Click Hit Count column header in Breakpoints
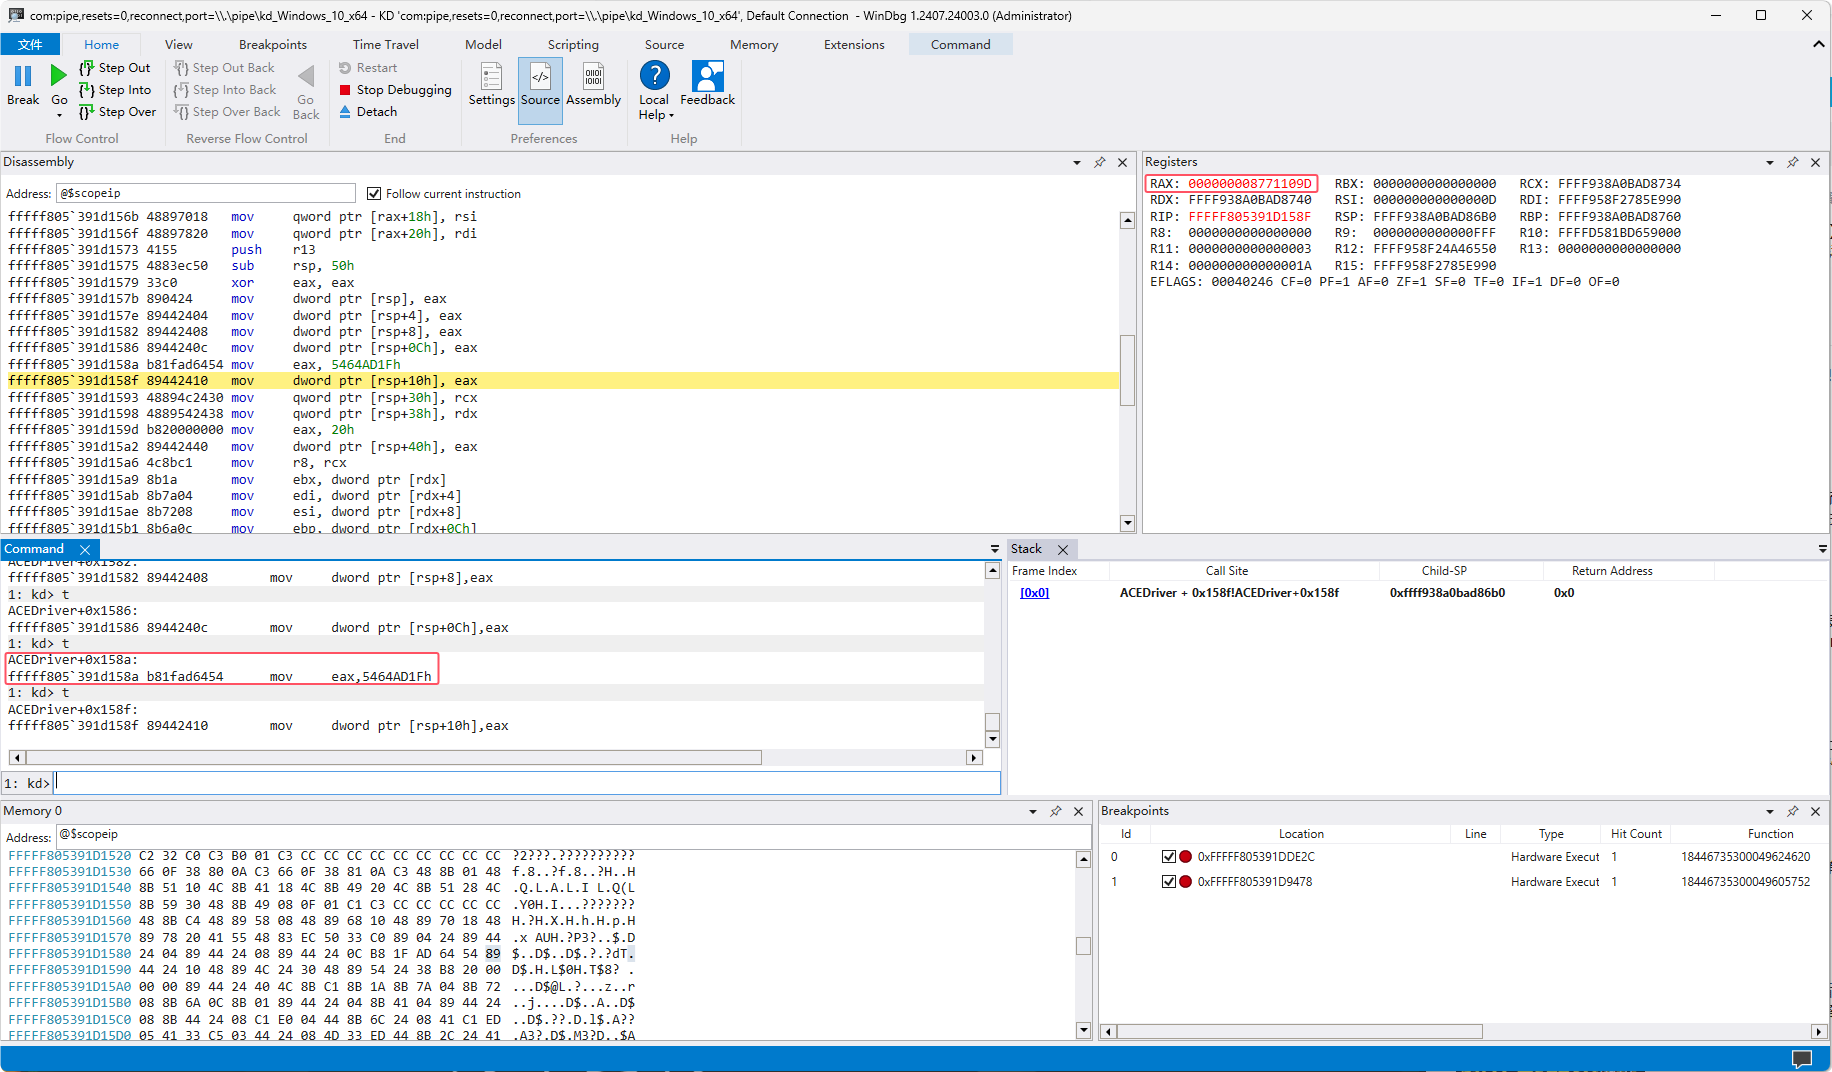This screenshot has width=1832, height=1072. [x=1636, y=834]
